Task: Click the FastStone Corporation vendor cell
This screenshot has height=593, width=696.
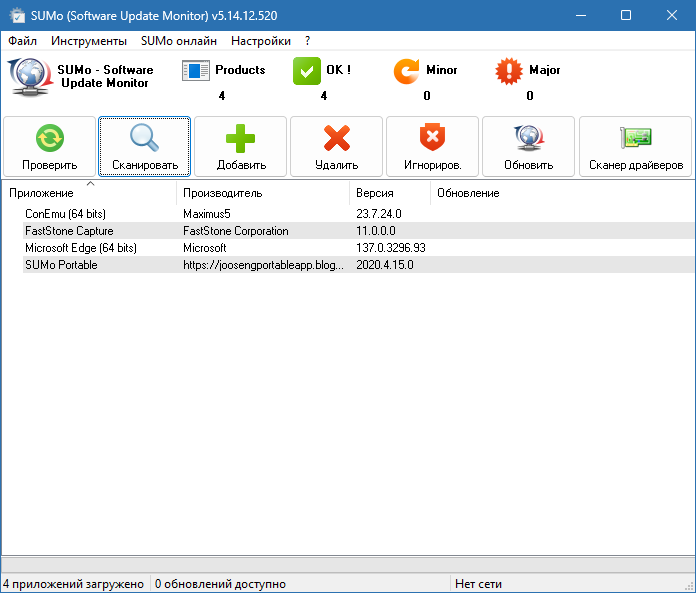Action: pos(236,231)
